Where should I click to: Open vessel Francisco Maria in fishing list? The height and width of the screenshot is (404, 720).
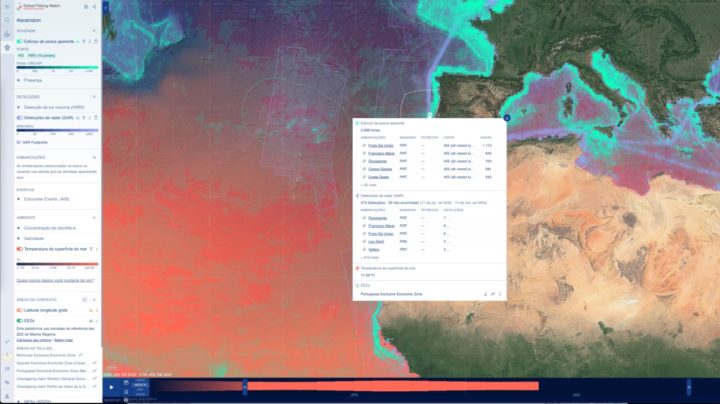381,153
